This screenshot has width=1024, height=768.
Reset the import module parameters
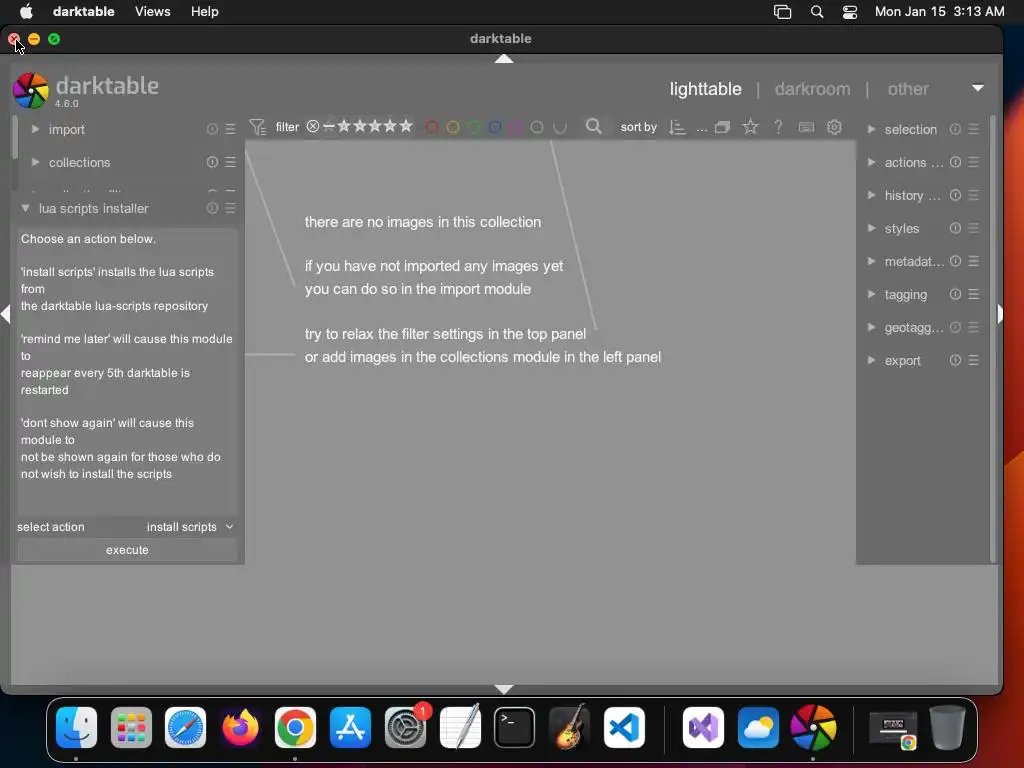point(212,129)
